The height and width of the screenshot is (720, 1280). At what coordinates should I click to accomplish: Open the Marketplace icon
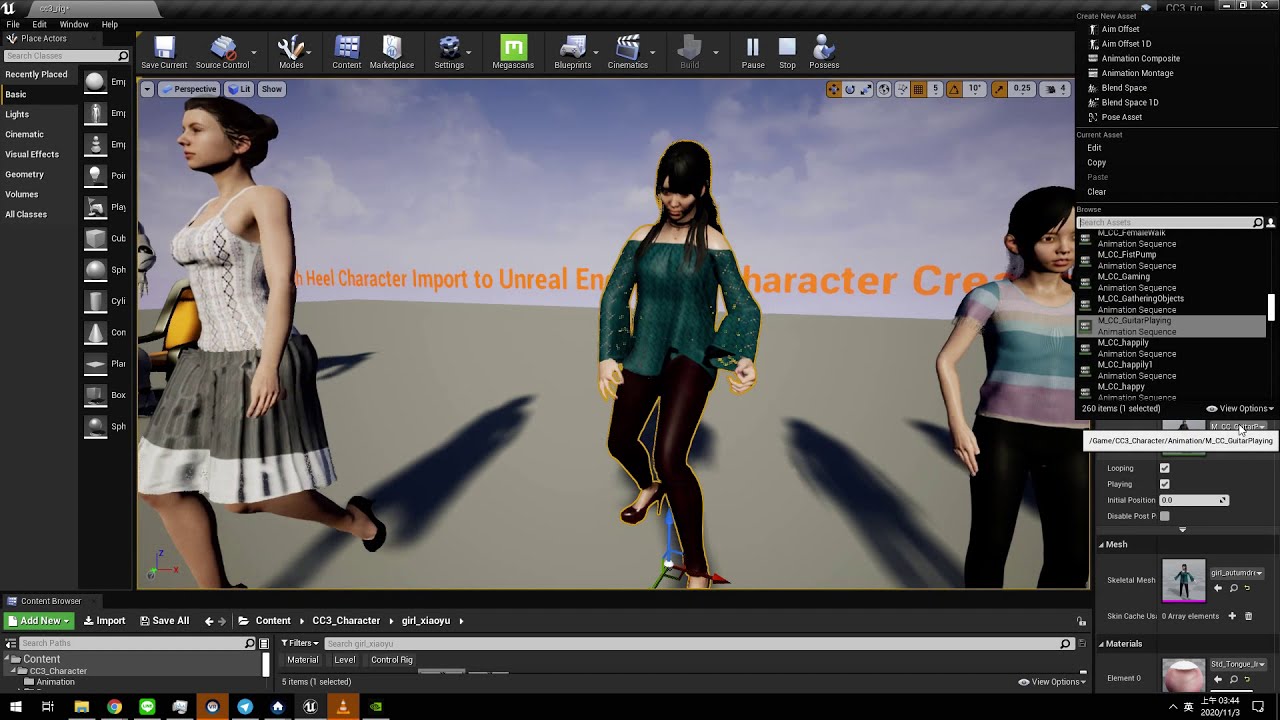click(392, 53)
